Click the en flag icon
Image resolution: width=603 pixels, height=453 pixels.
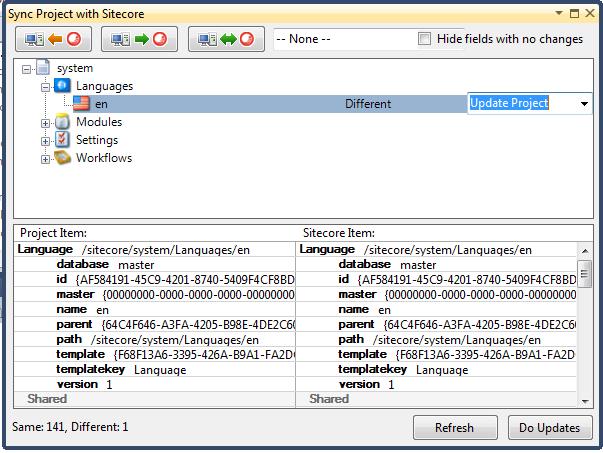tap(81, 103)
